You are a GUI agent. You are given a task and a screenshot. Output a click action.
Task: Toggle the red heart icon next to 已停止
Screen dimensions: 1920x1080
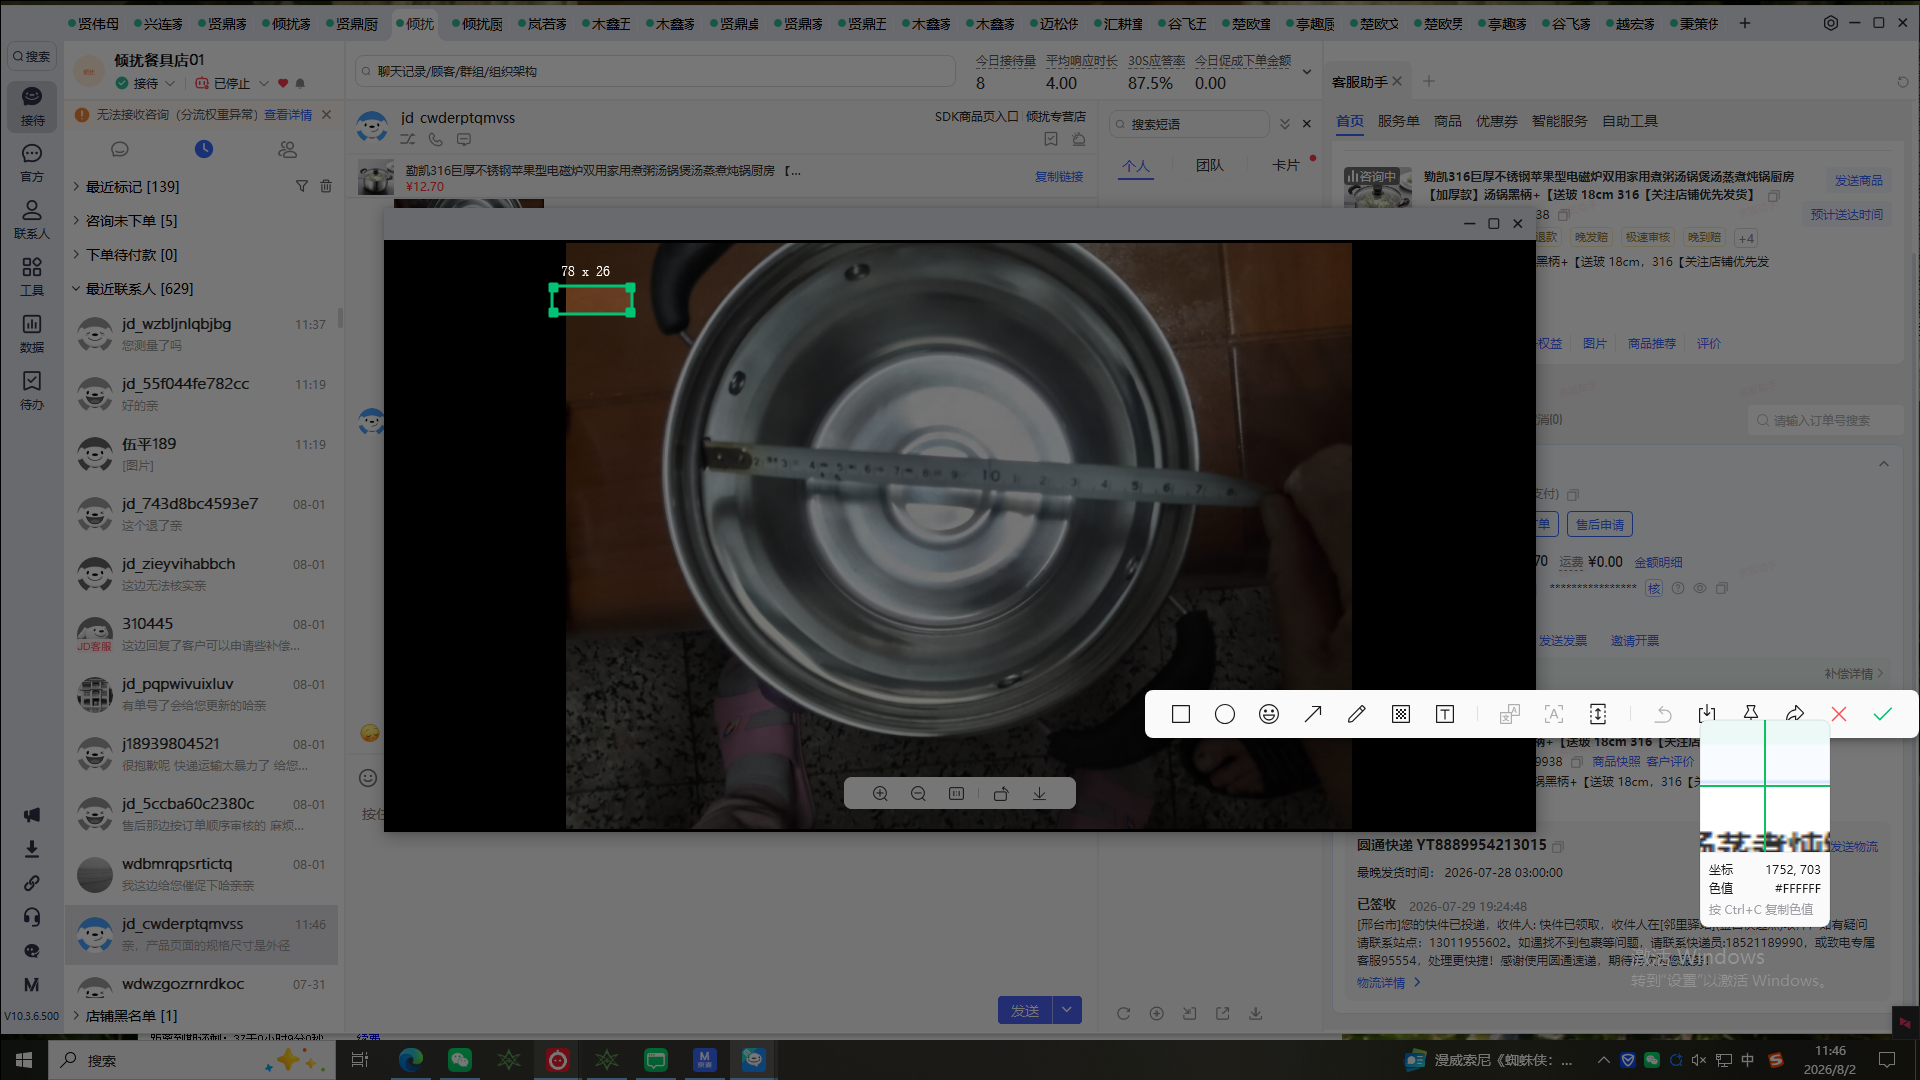[x=283, y=83]
